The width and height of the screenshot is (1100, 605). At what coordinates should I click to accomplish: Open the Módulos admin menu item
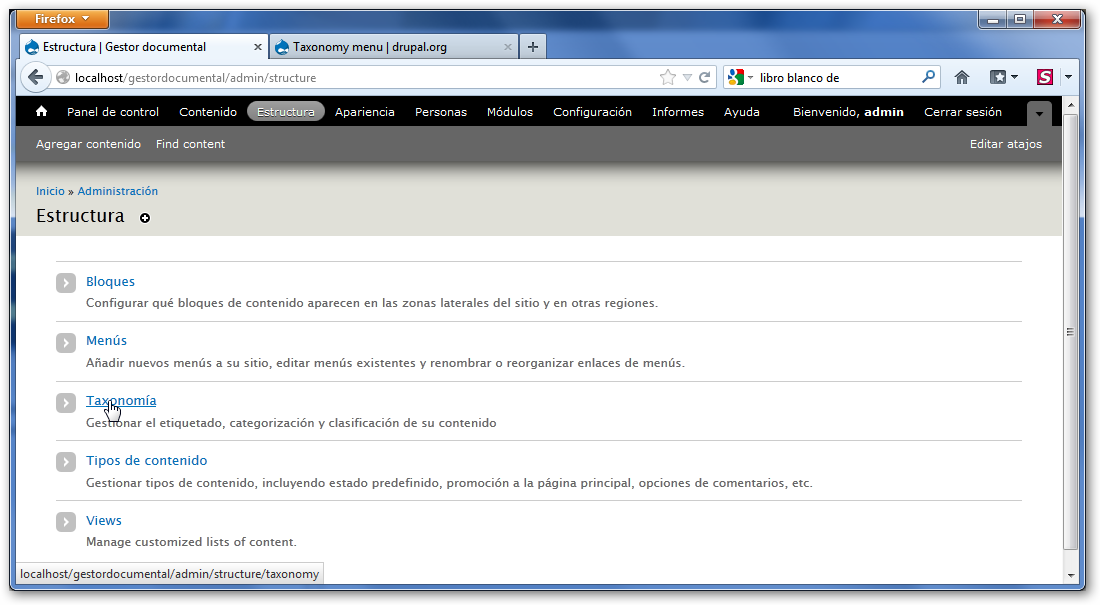click(x=510, y=112)
